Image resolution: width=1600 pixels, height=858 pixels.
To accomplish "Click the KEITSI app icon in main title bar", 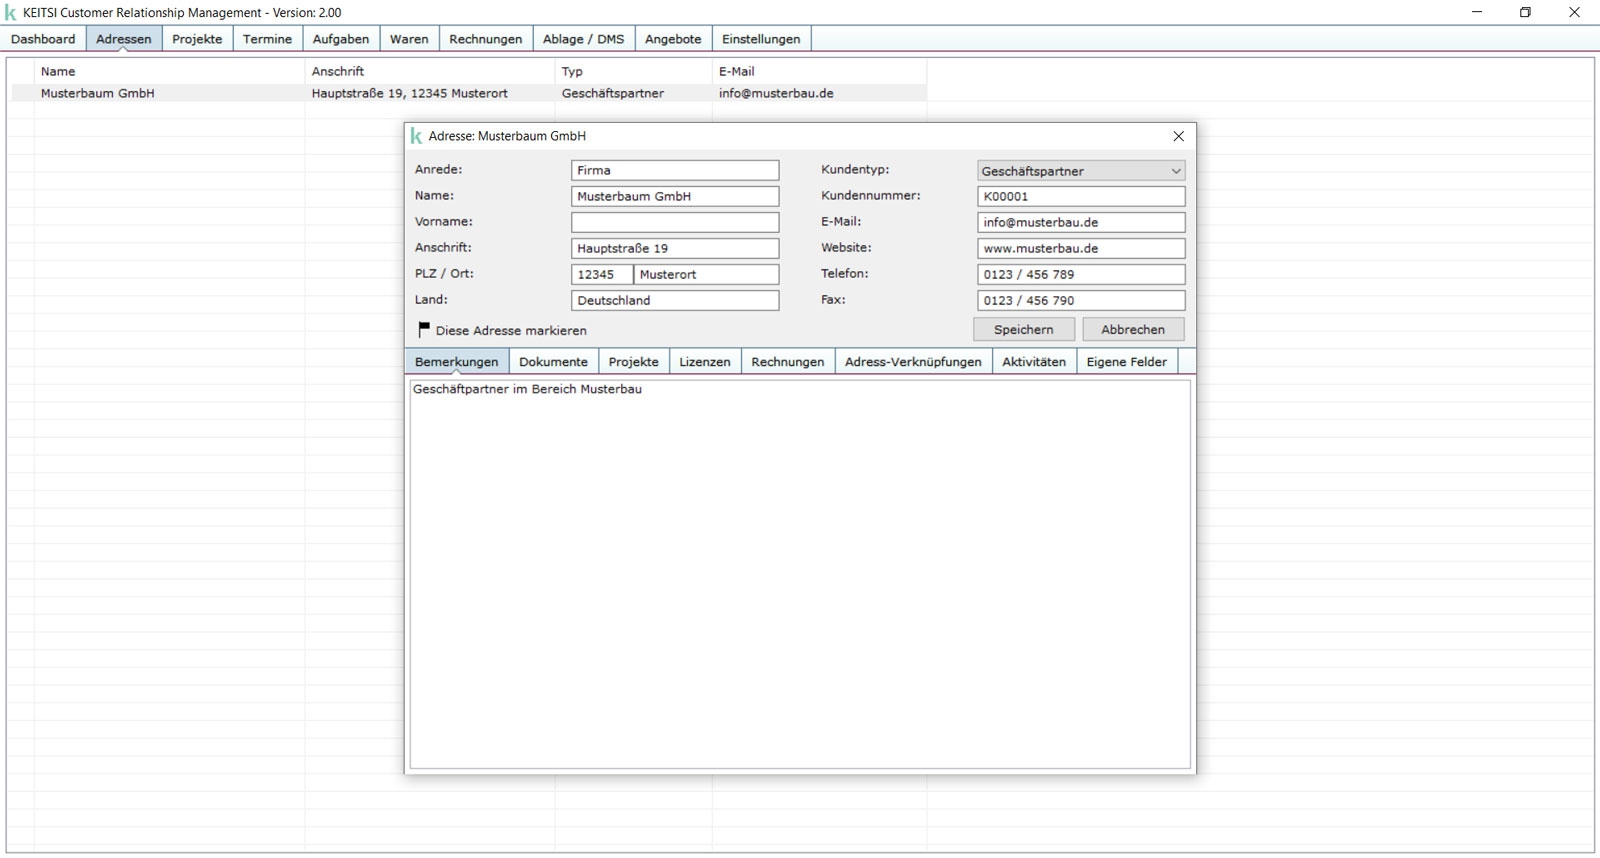I will click(x=11, y=13).
